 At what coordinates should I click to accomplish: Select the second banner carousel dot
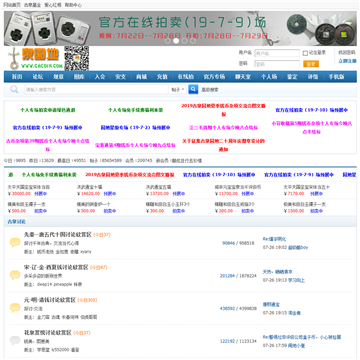(x=176, y=41)
